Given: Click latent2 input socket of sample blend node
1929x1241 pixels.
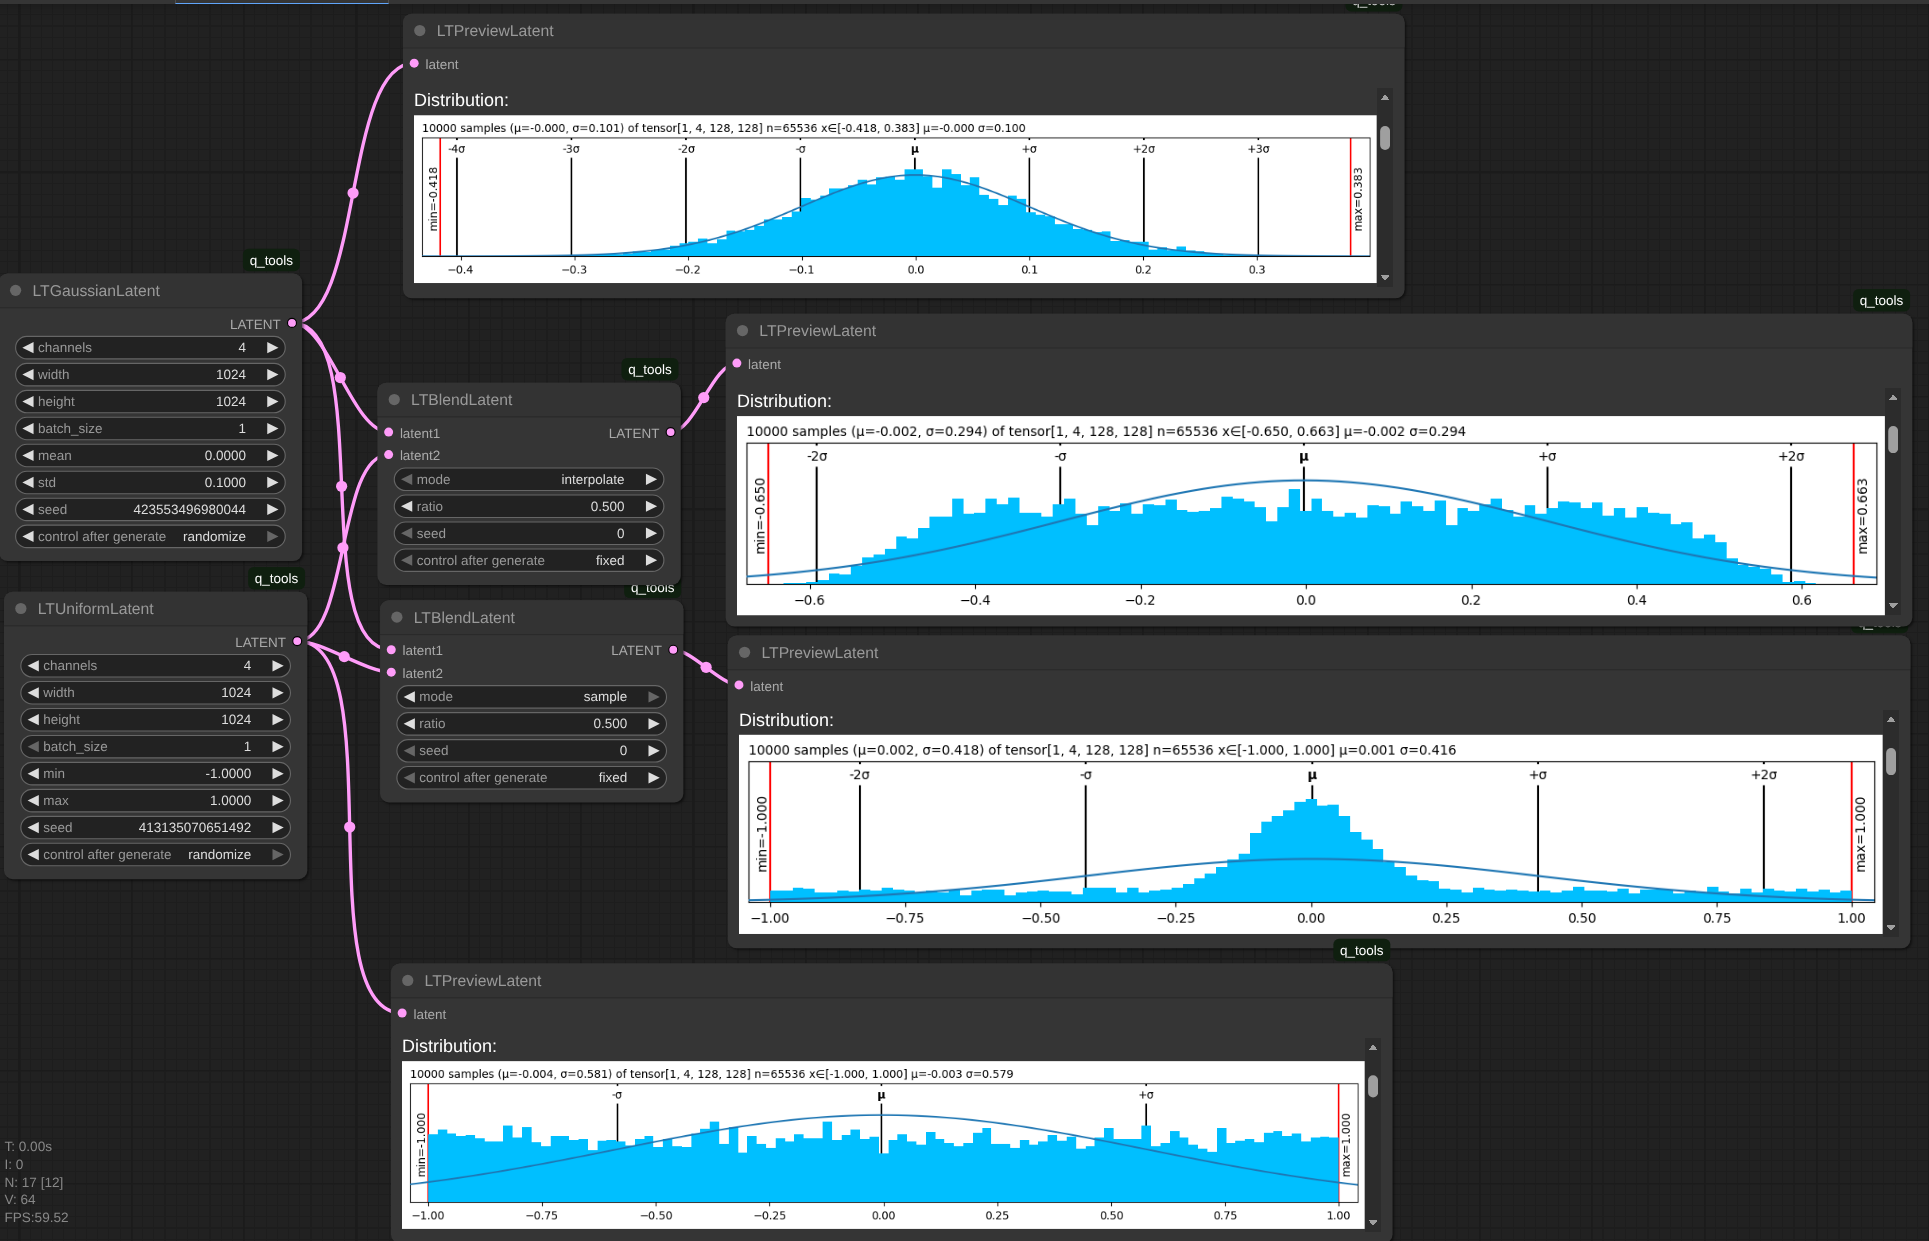Looking at the screenshot, I should (x=392, y=673).
